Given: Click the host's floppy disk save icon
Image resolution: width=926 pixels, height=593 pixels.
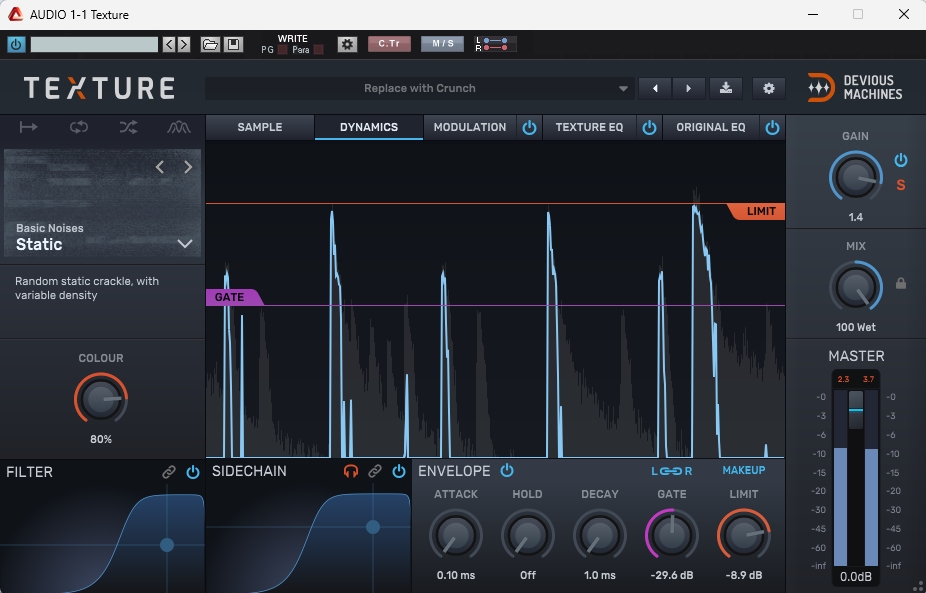Looking at the screenshot, I should click(233, 44).
